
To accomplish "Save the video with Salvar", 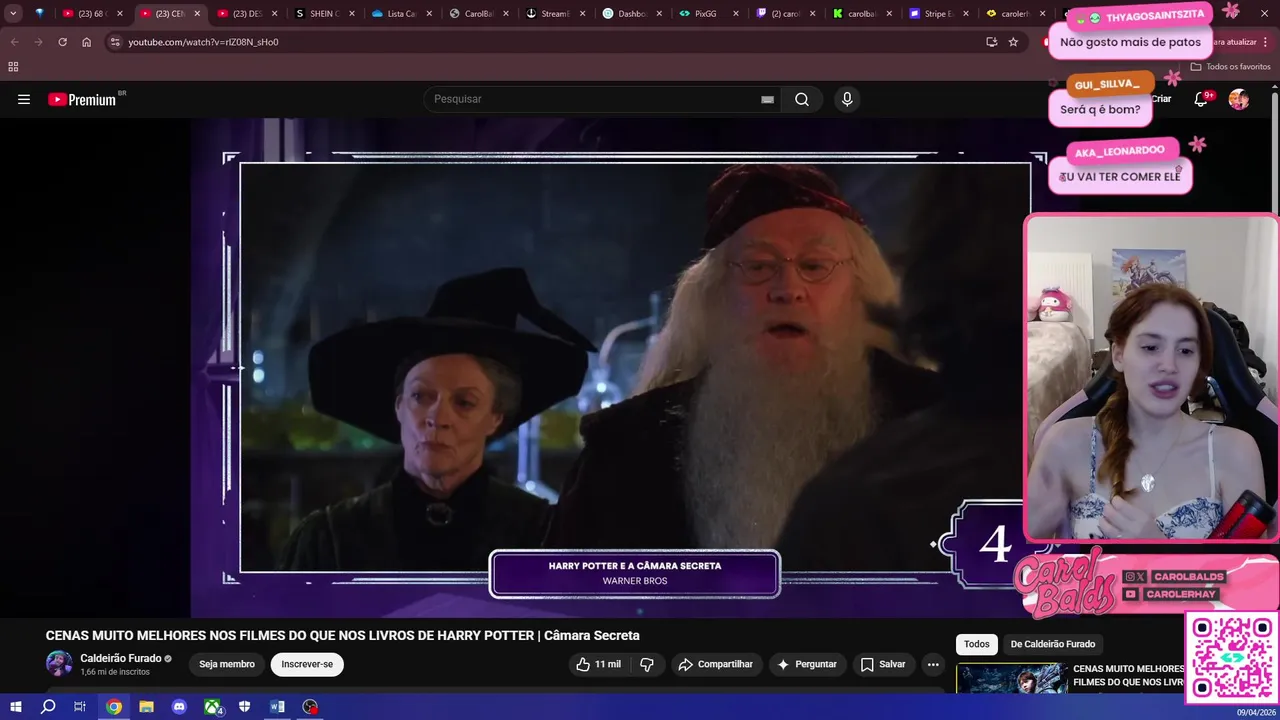I will coord(883,664).
